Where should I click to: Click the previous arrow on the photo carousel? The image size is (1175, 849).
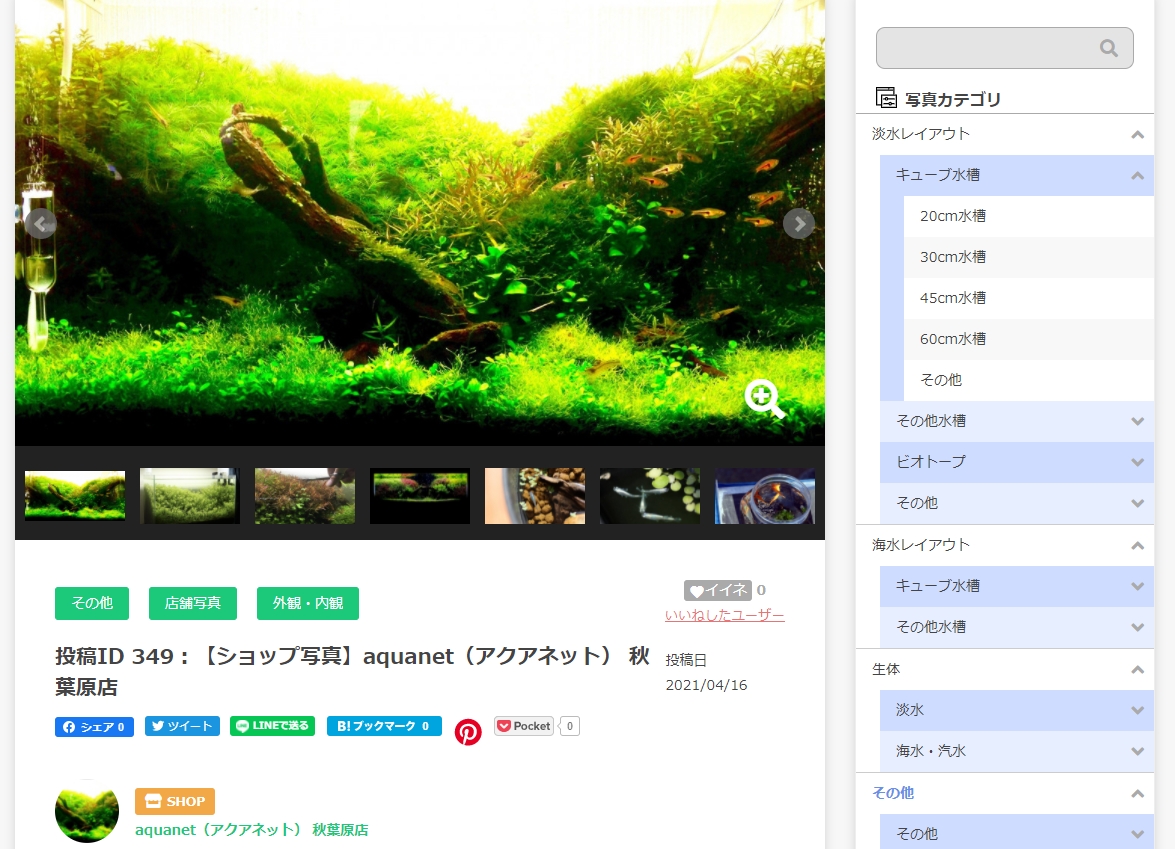coord(41,223)
